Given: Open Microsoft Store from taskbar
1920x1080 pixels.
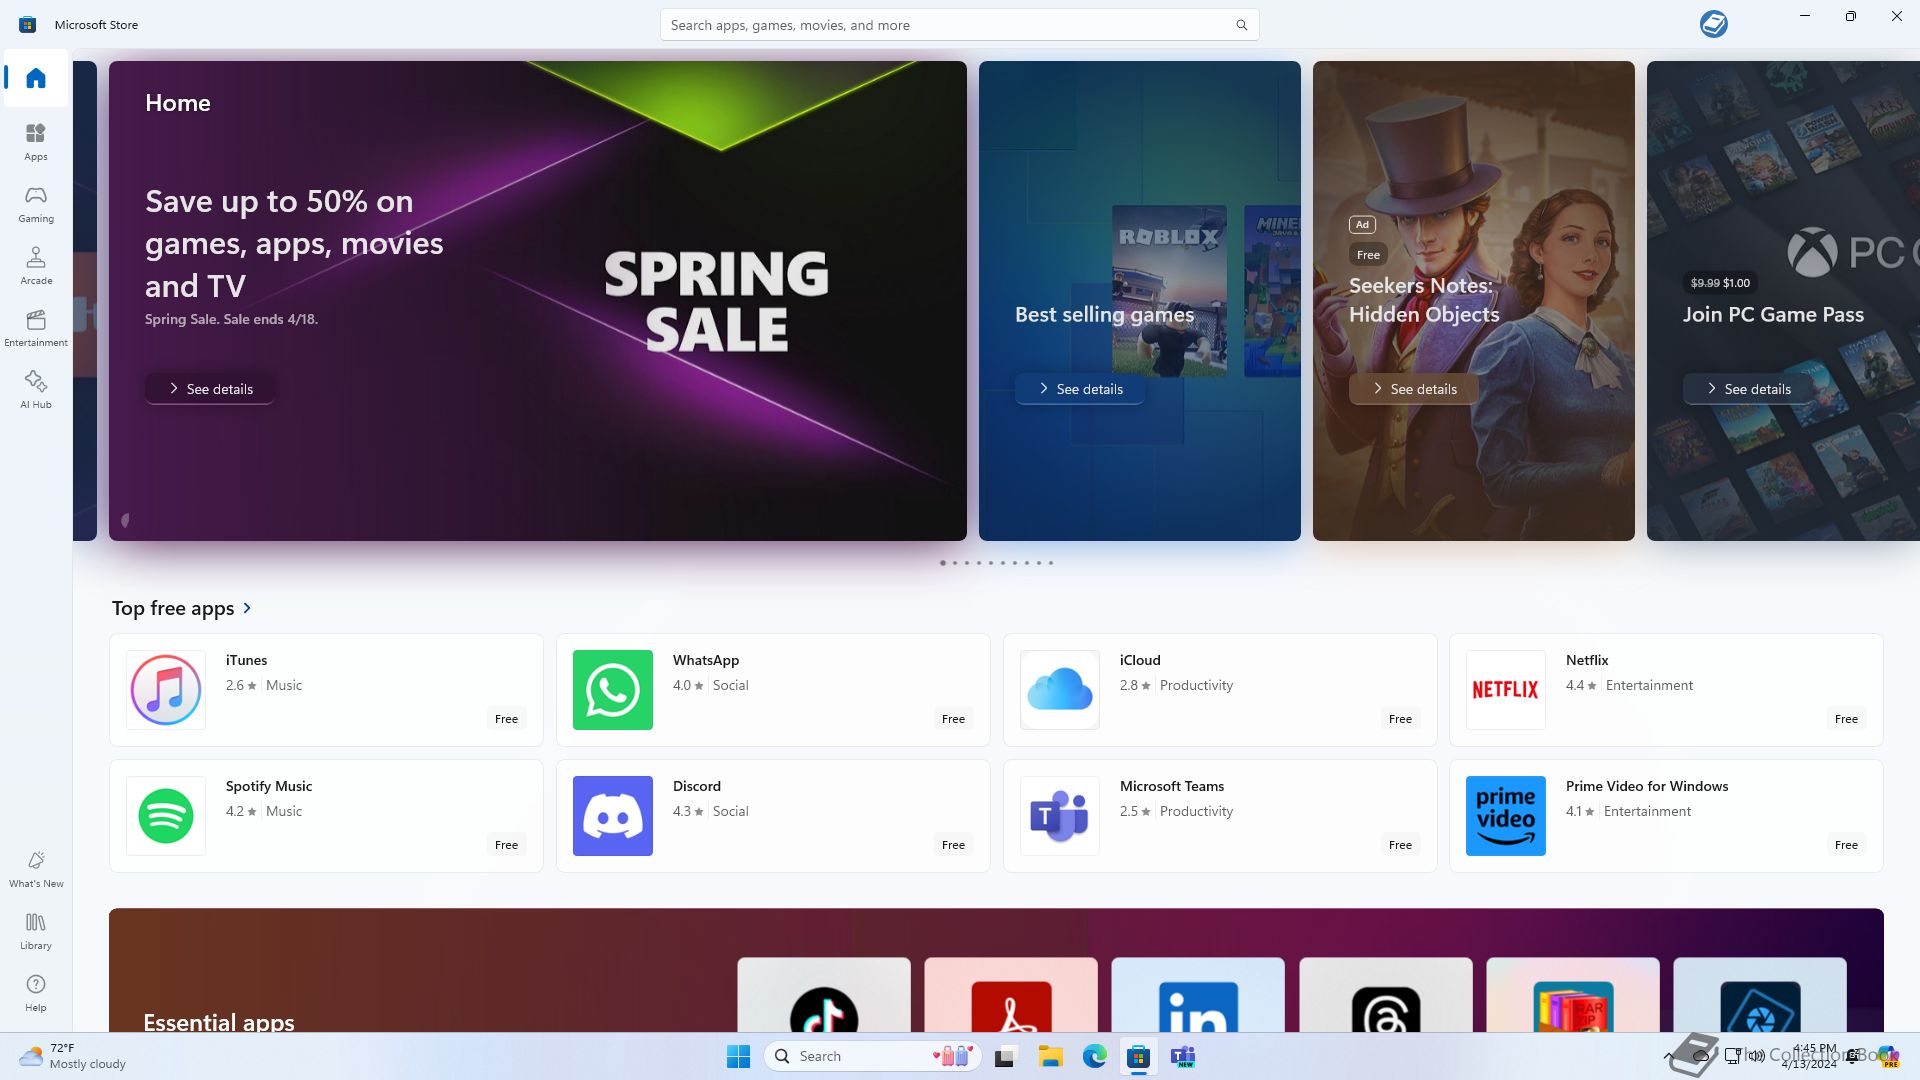Looking at the screenshot, I should coord(1139,1056).
